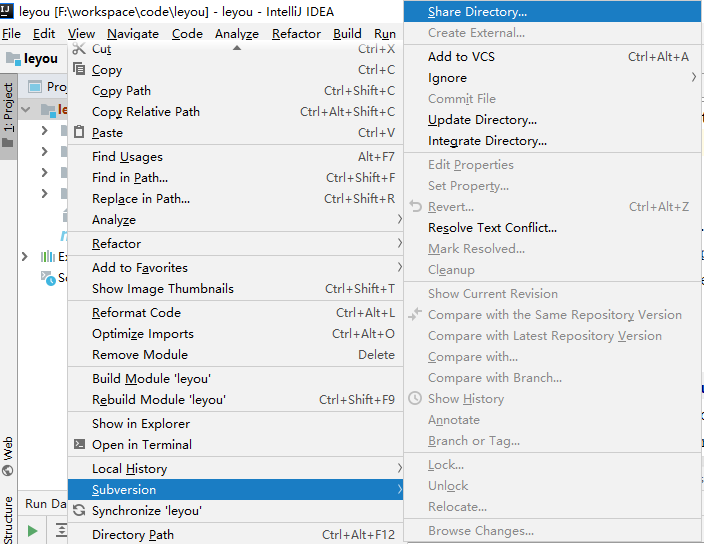The image size is (704, 544).
Task: Select Update Directory... entry
Action: [482, 120]
